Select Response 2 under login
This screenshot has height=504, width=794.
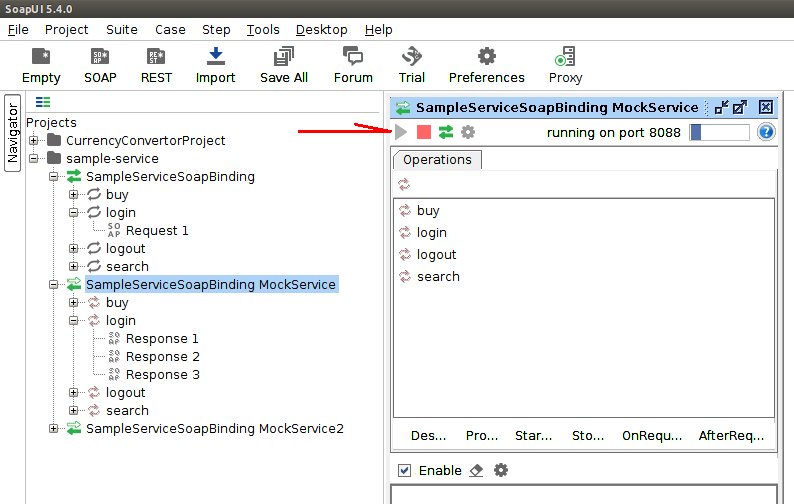pyautogui.click(x=162, y=357)
